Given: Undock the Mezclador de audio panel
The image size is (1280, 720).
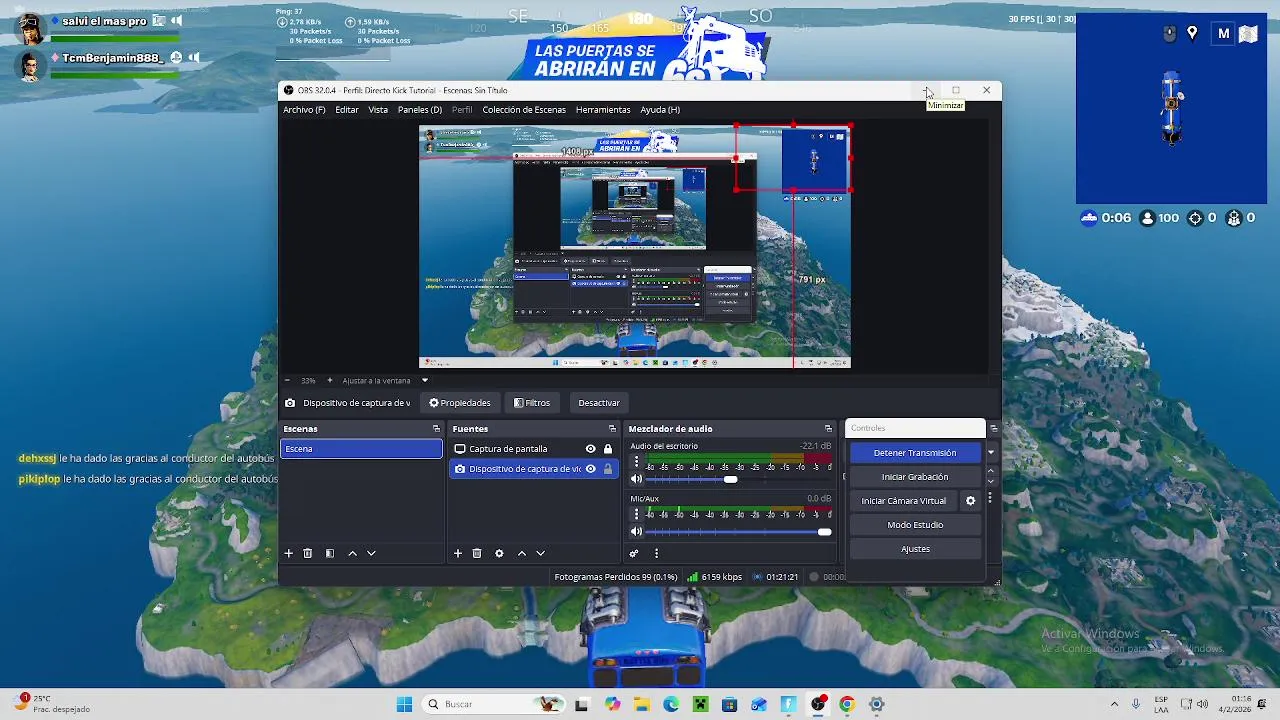Looking at the screenshot, I should 828,429.
